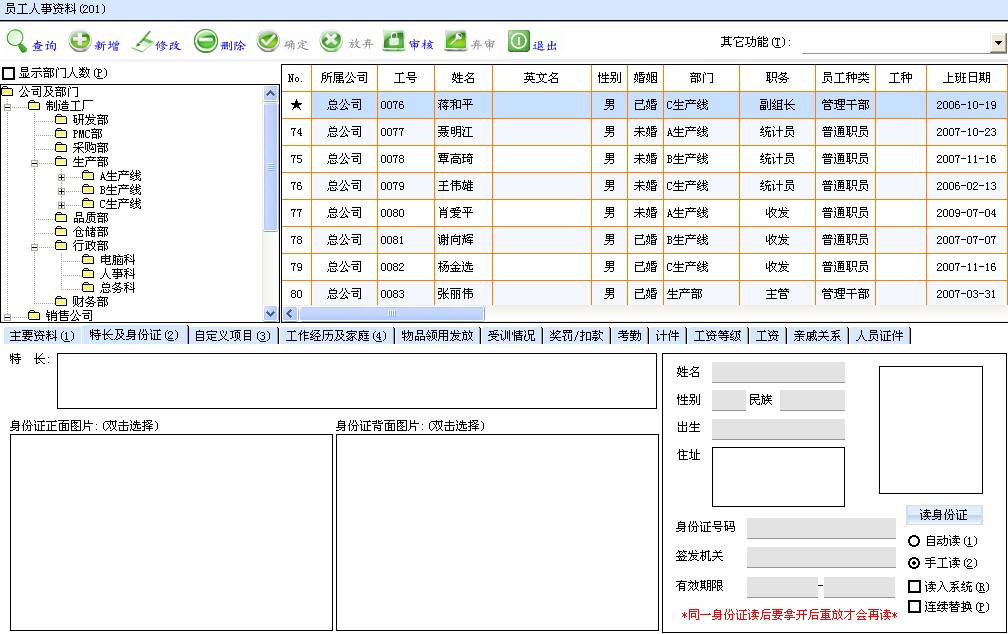Viewport: 1008px width, 634px height.
Task: Select the 手工读 radio button
Action: point(914,563)
